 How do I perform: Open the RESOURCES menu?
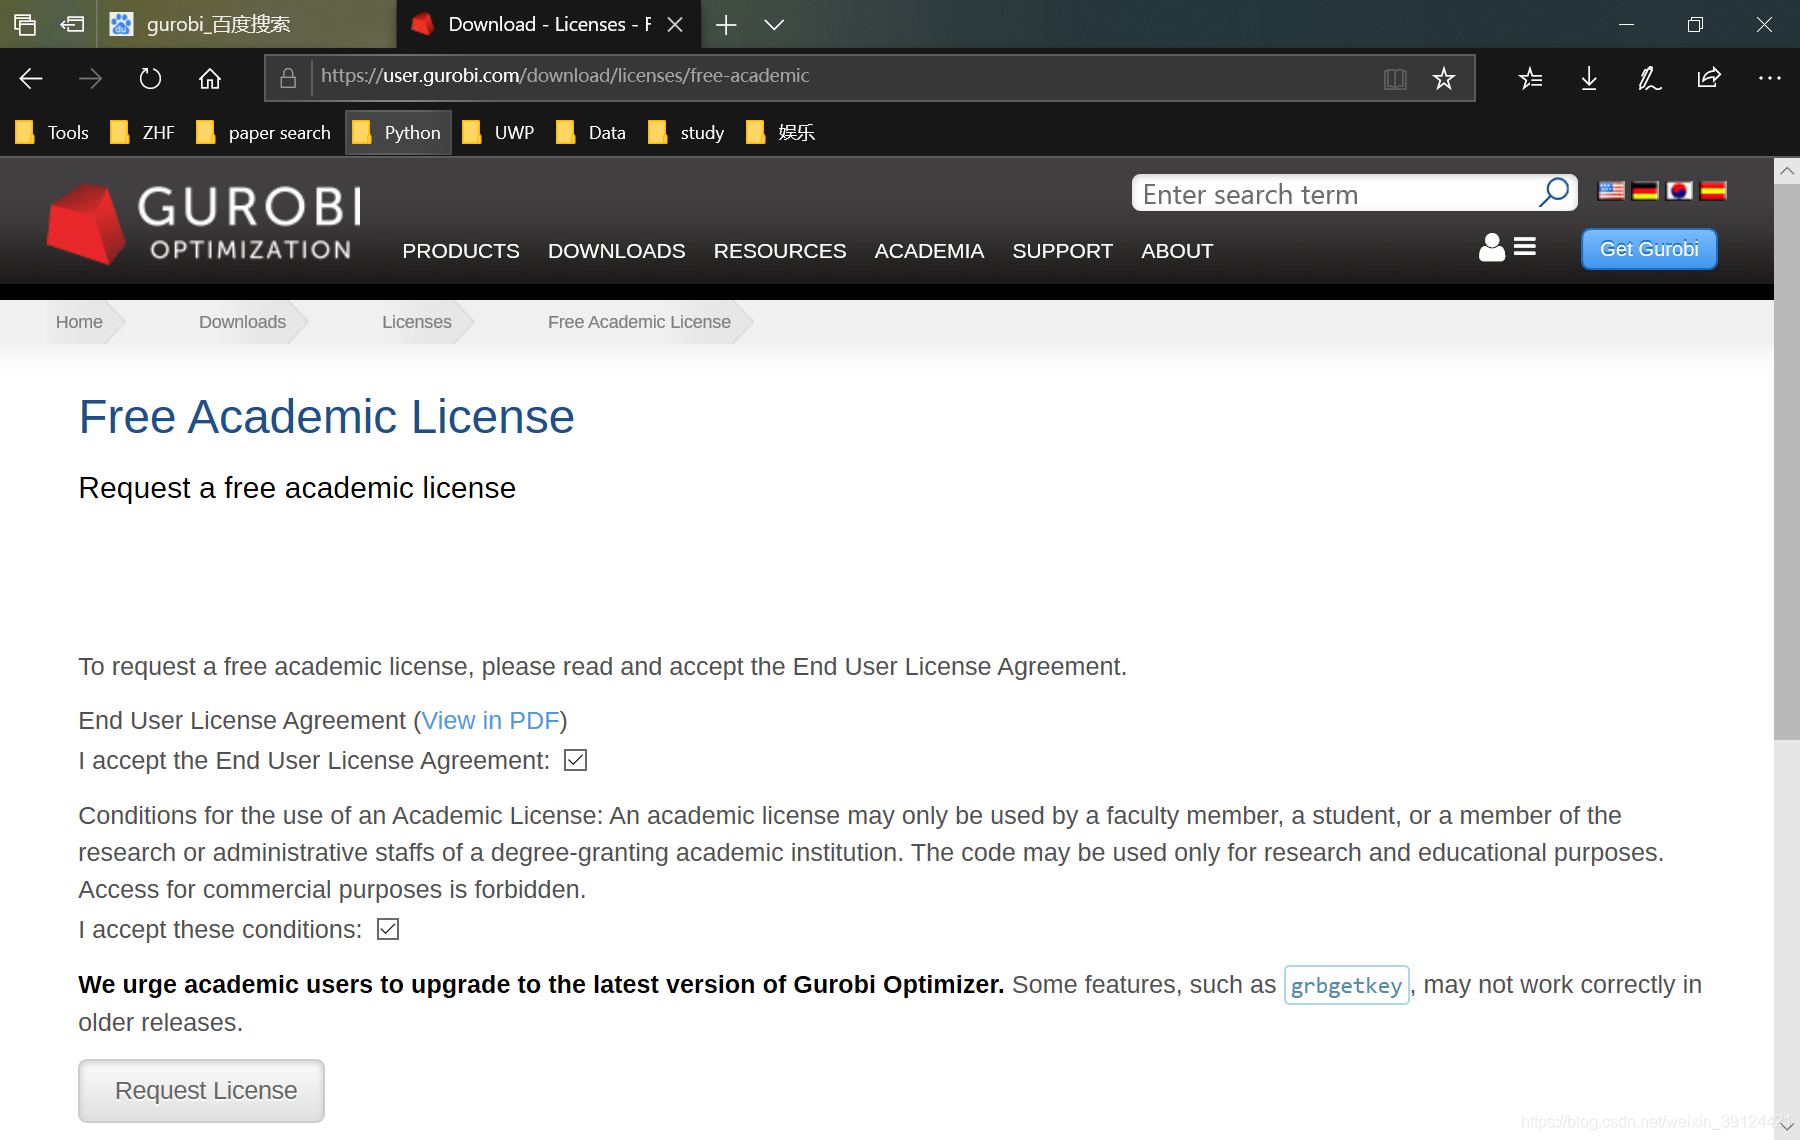tap(780, 251)
